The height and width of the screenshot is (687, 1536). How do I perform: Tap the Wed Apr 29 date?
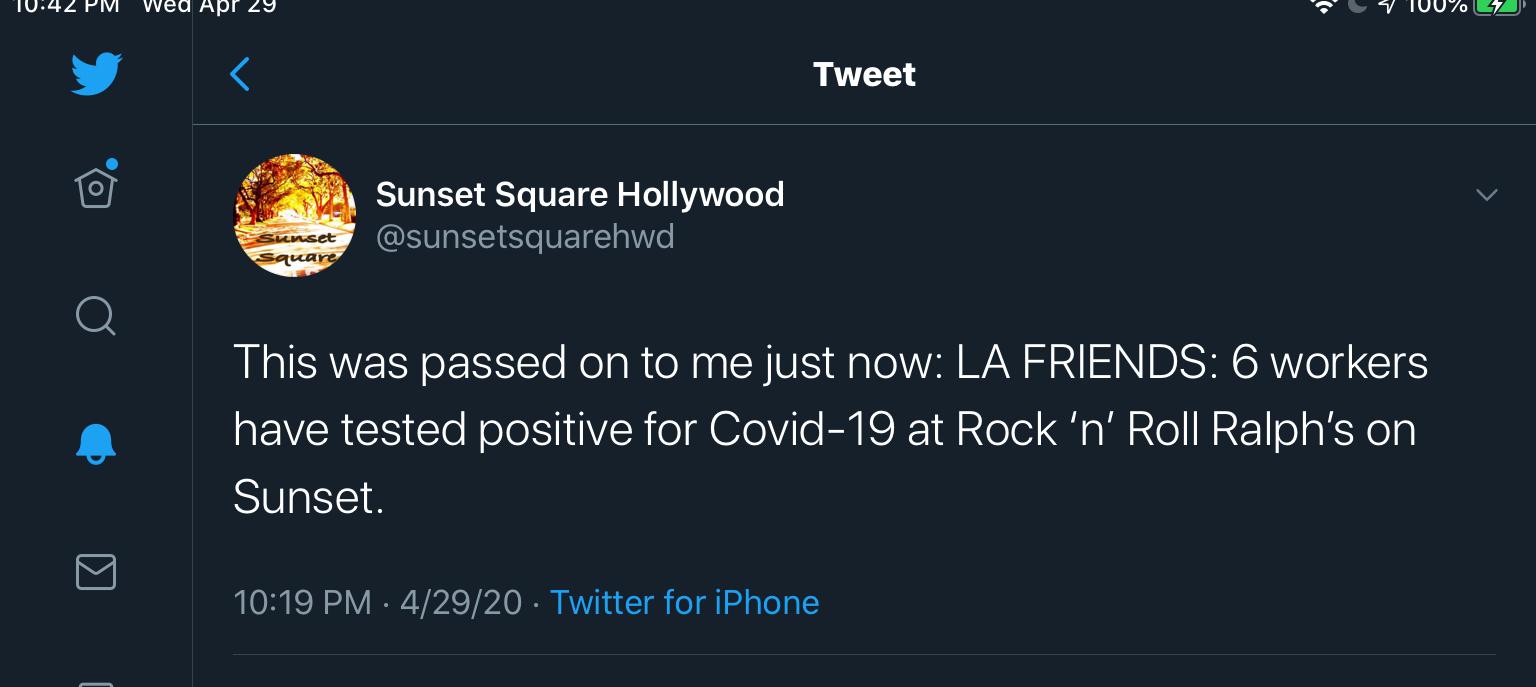coord(209,6)
